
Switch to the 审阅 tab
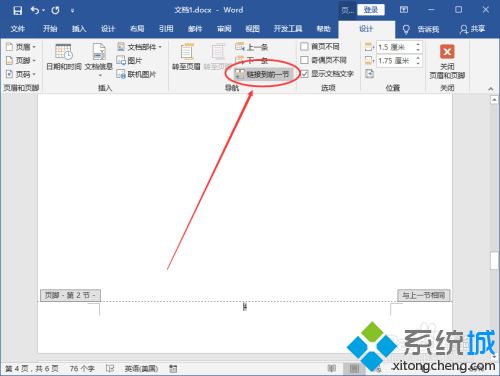(x=224, y=29)
